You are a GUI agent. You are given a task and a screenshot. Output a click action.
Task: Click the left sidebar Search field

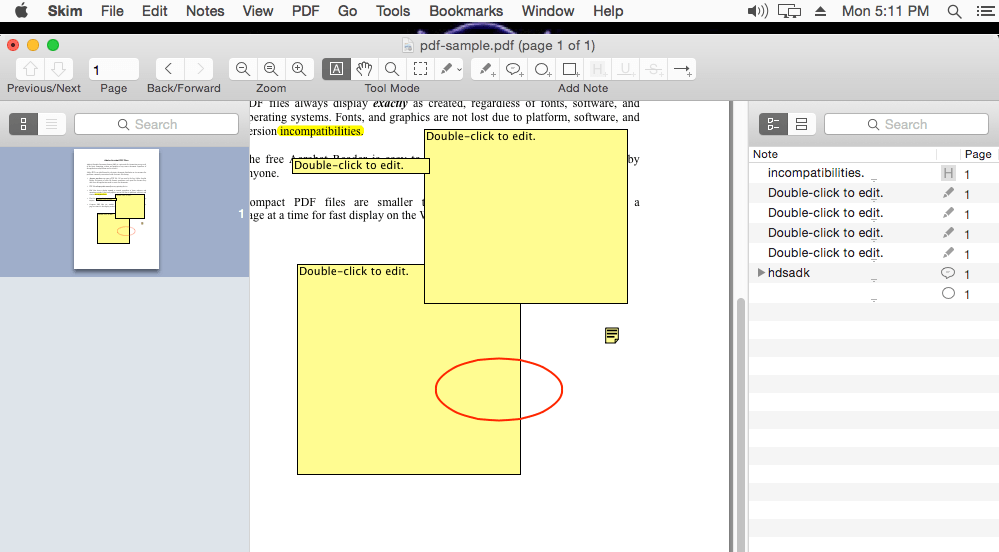point(156,124)
